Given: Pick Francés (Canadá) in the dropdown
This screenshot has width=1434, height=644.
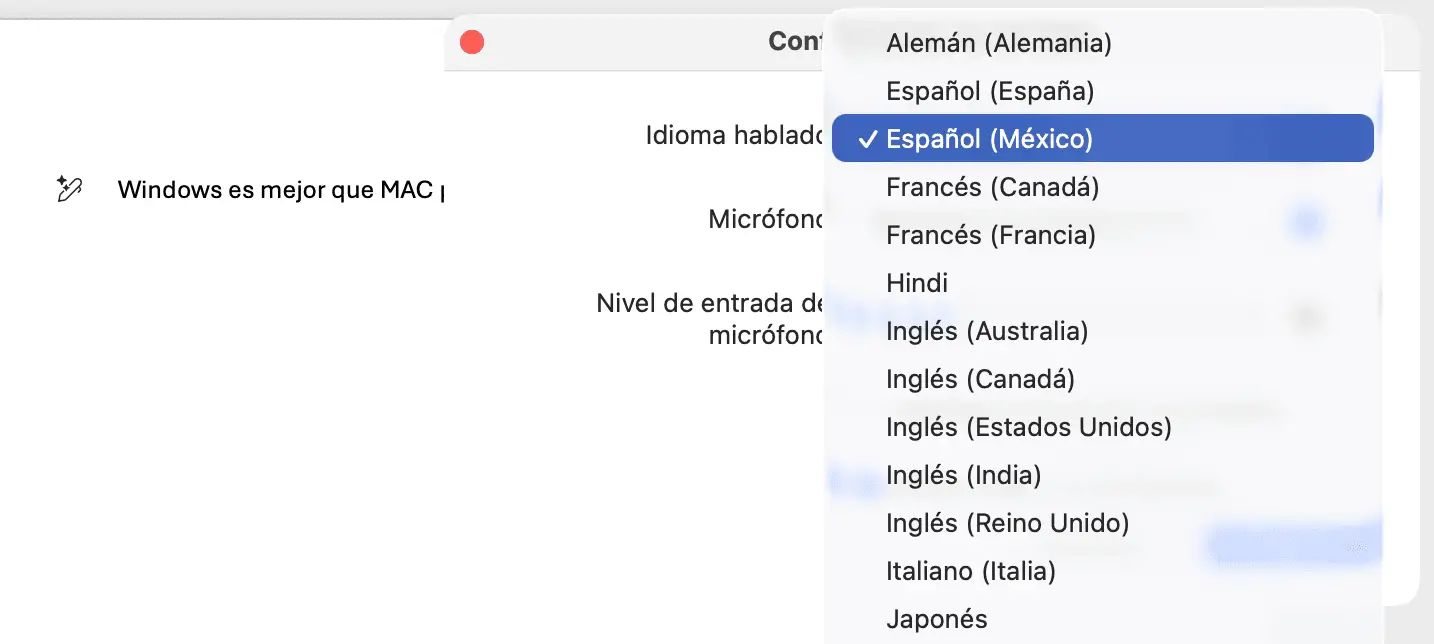Looking at the screenshot, I should [992, 187].
